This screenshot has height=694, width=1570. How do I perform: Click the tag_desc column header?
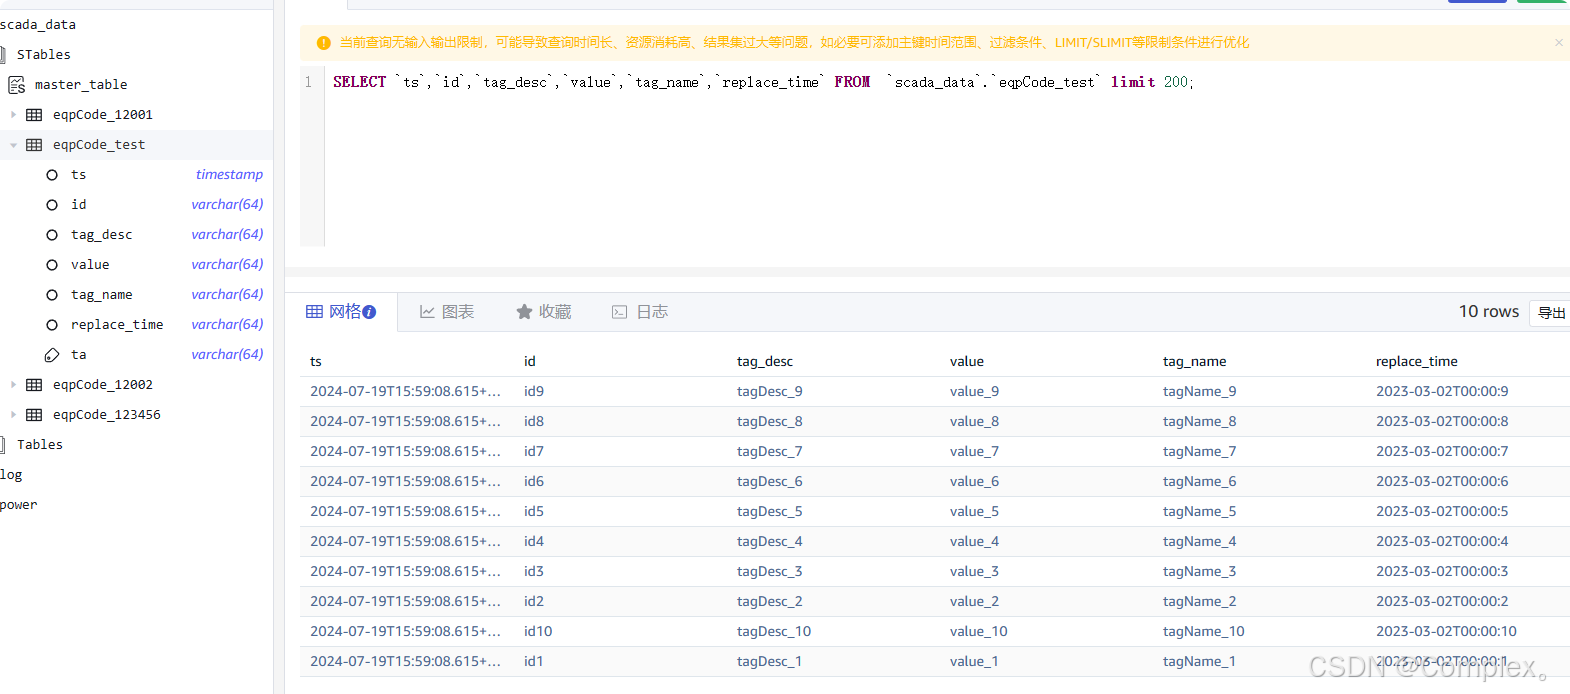pyautogui.click(x=765, y=362)
